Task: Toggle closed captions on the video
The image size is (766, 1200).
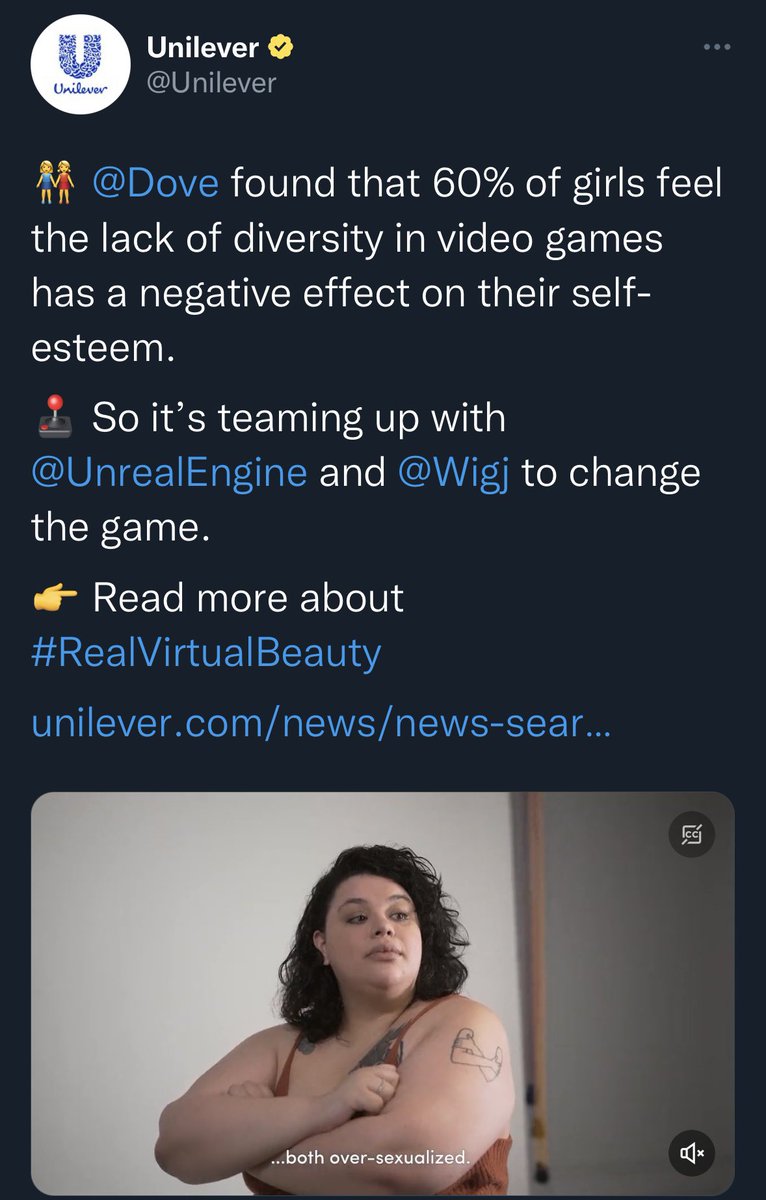Action: [x=692, y=834]
